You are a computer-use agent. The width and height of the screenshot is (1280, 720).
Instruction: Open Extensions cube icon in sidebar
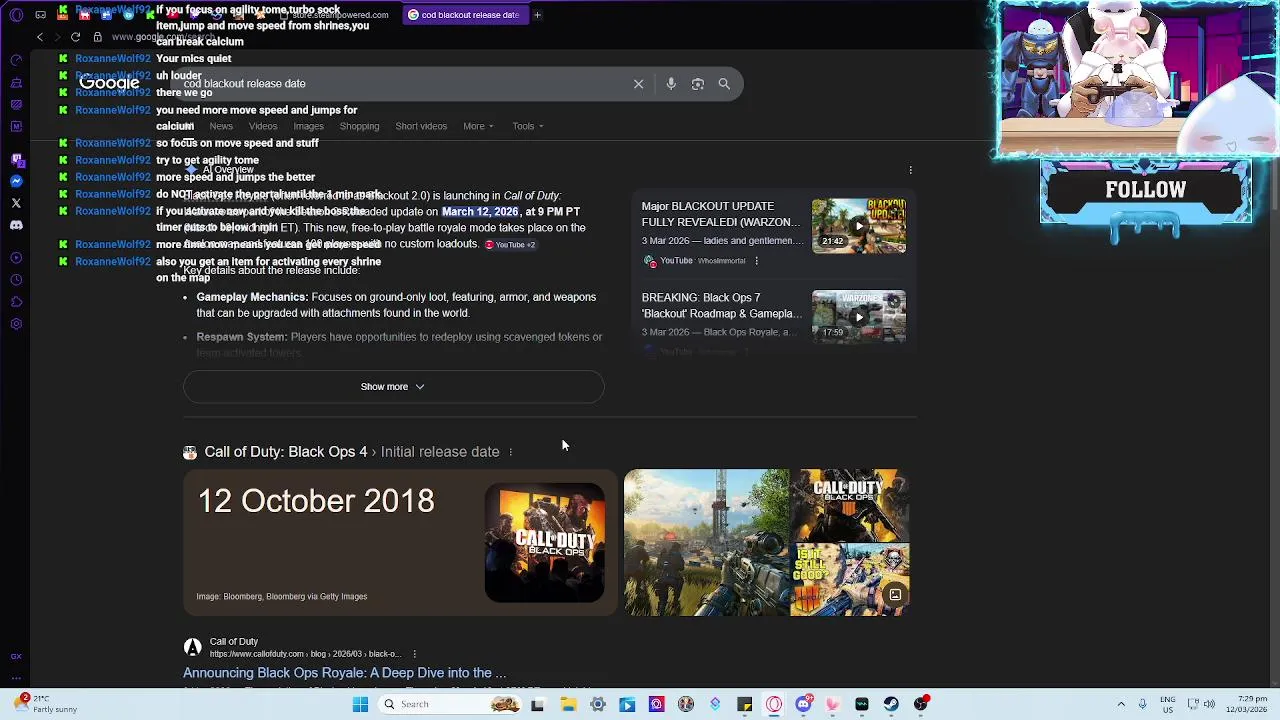pos(16,302)
